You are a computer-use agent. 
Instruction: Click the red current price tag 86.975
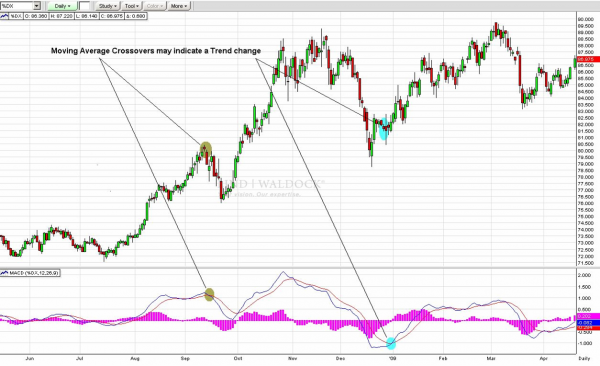(x=588, y=59)
